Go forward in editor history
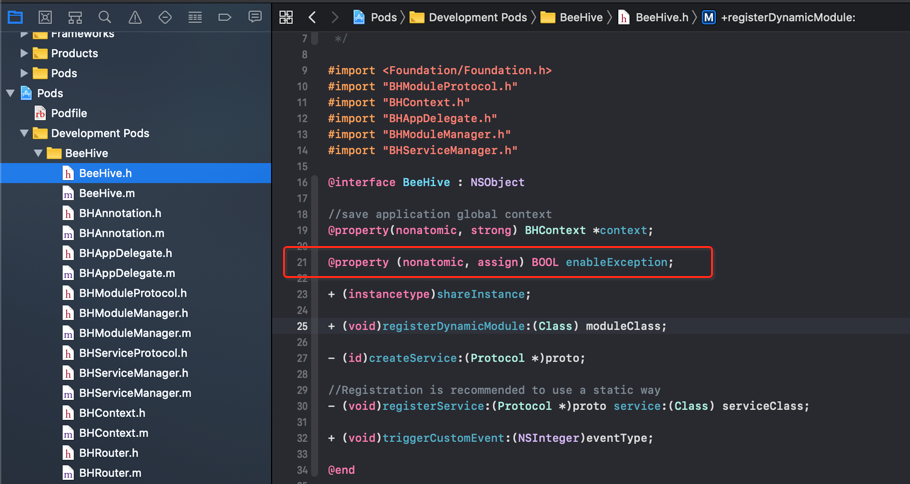 [x=334, y=17]
